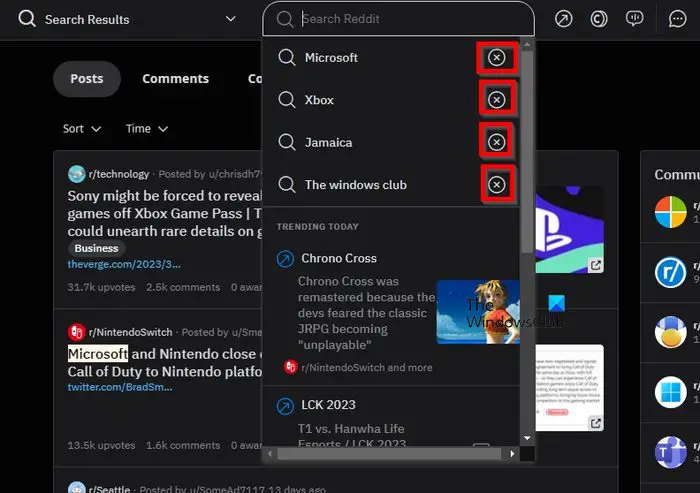Click r/NintendoSwitch and more in trending
Viewport: 700px width, 493px height.
coord(367,368)
